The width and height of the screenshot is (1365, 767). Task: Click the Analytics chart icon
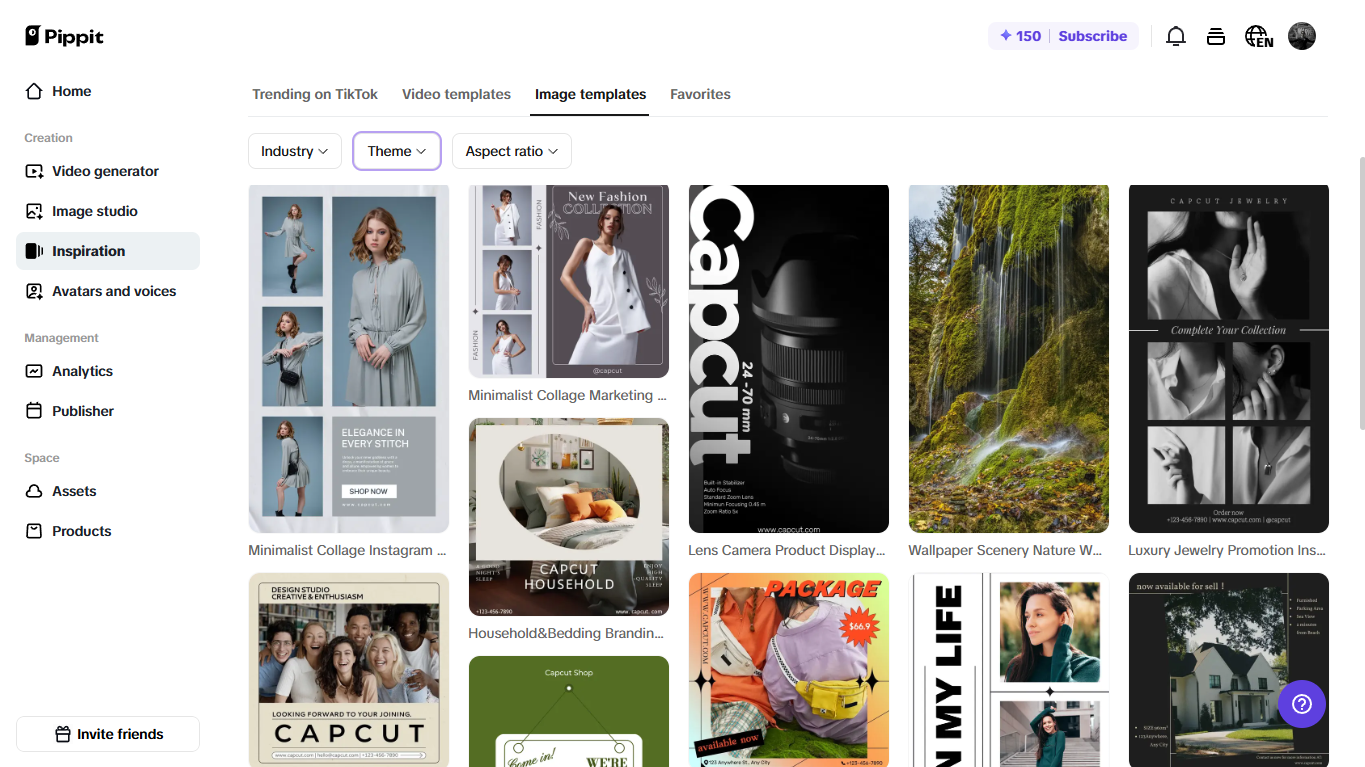click(34, 371)
